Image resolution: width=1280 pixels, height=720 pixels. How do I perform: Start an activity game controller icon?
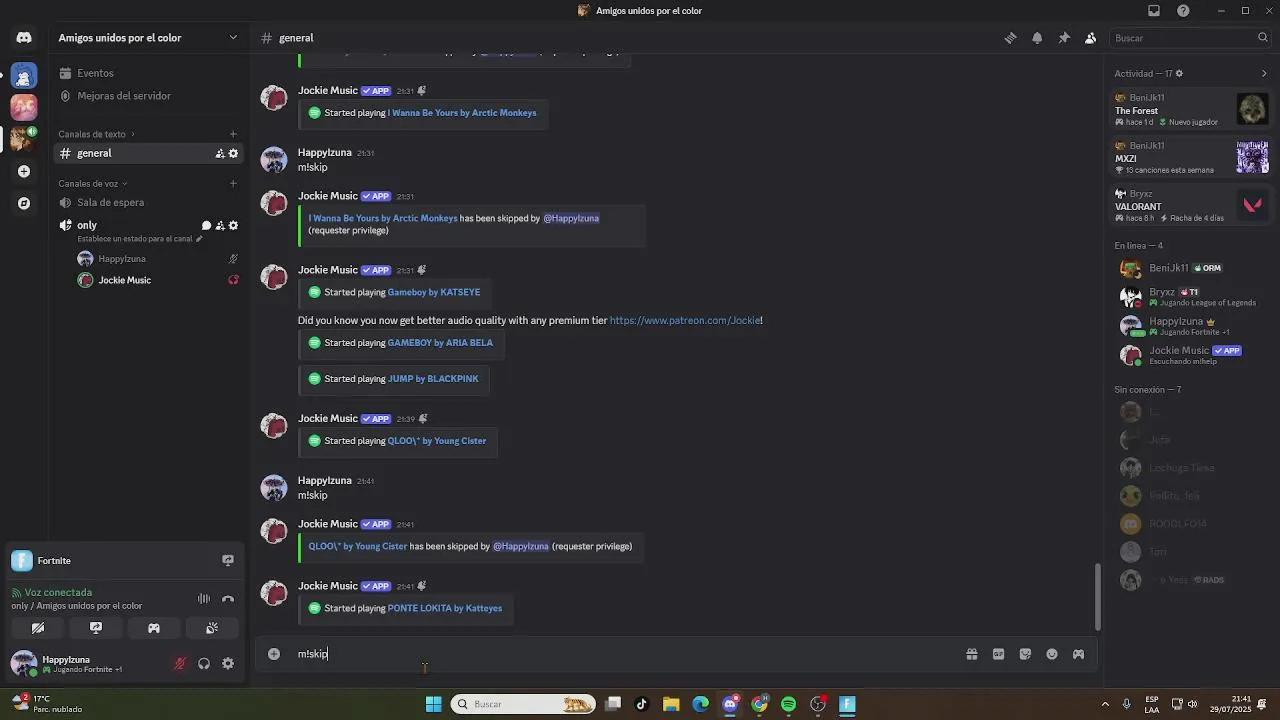point(154,628)
